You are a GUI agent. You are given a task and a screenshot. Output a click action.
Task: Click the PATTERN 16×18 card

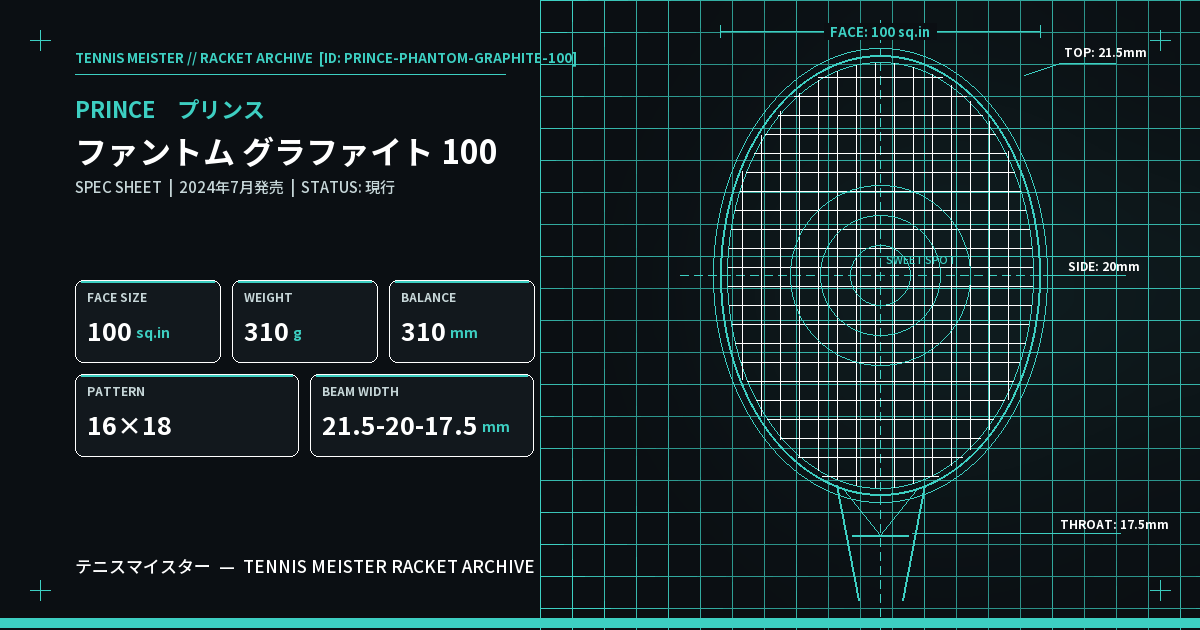click(187, 415)
